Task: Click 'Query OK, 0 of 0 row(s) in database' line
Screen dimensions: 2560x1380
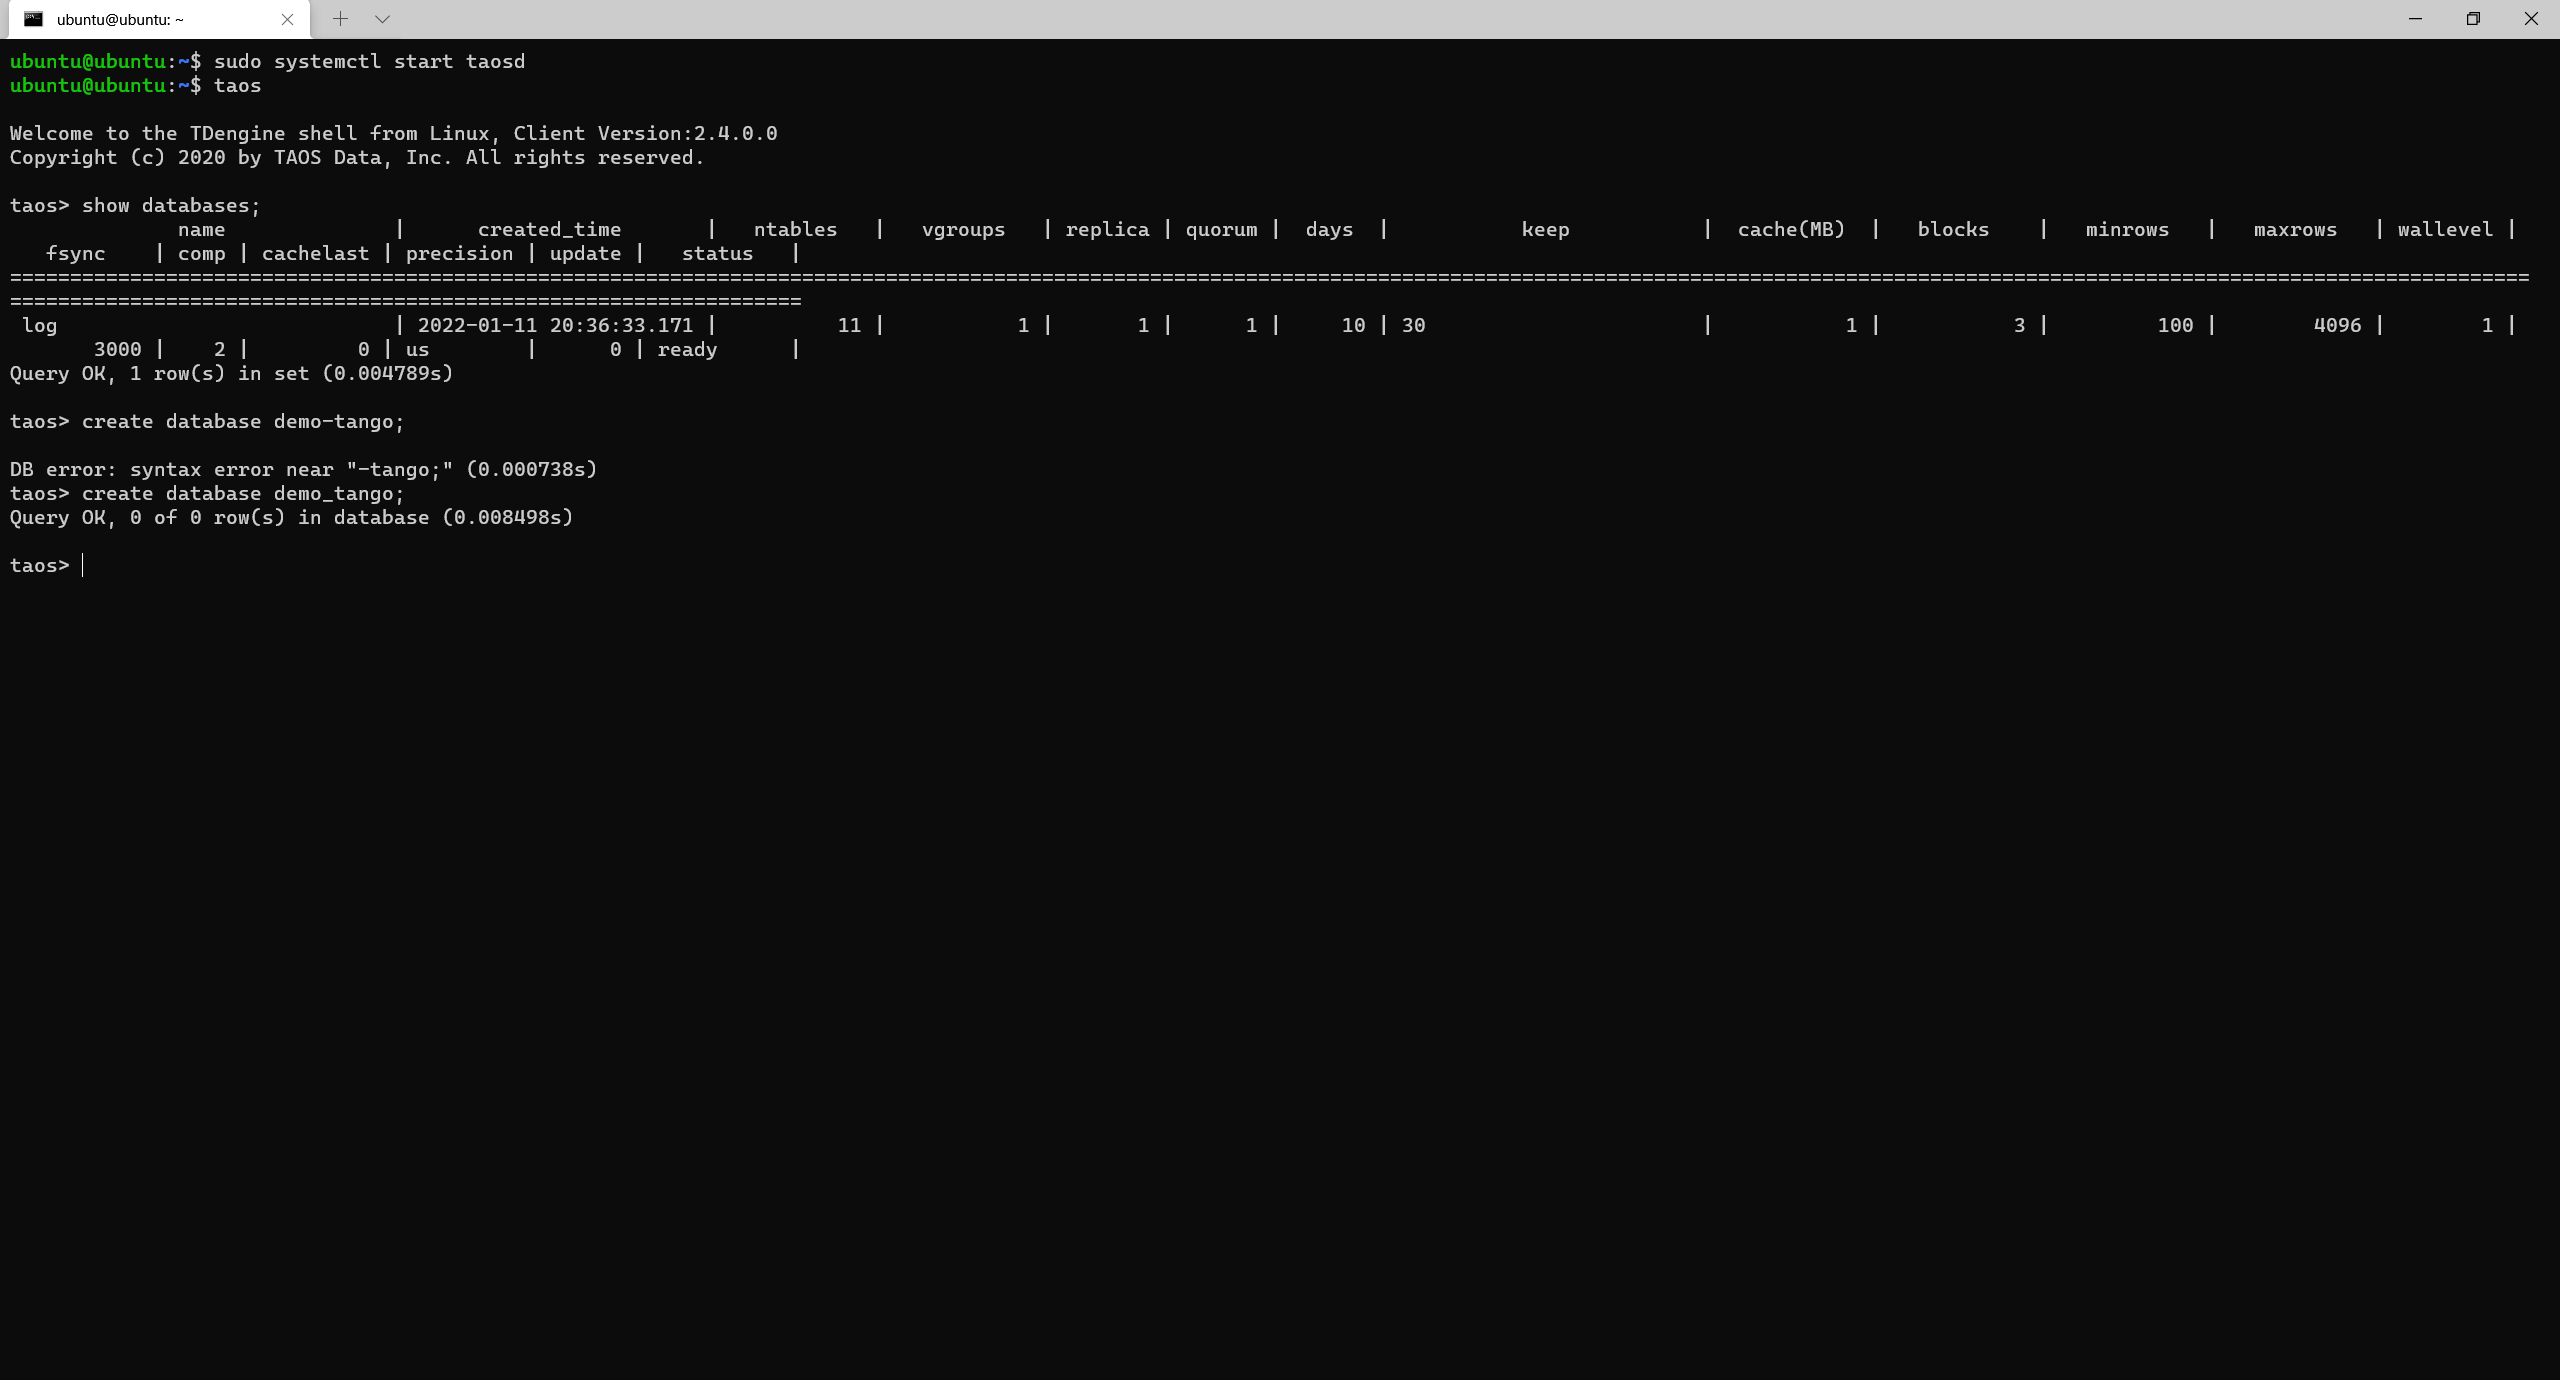Action: tap(291, 518)
